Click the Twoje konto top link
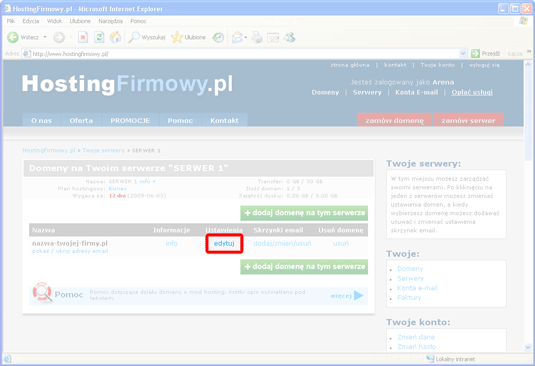535x366 pixels. point(437,65)
